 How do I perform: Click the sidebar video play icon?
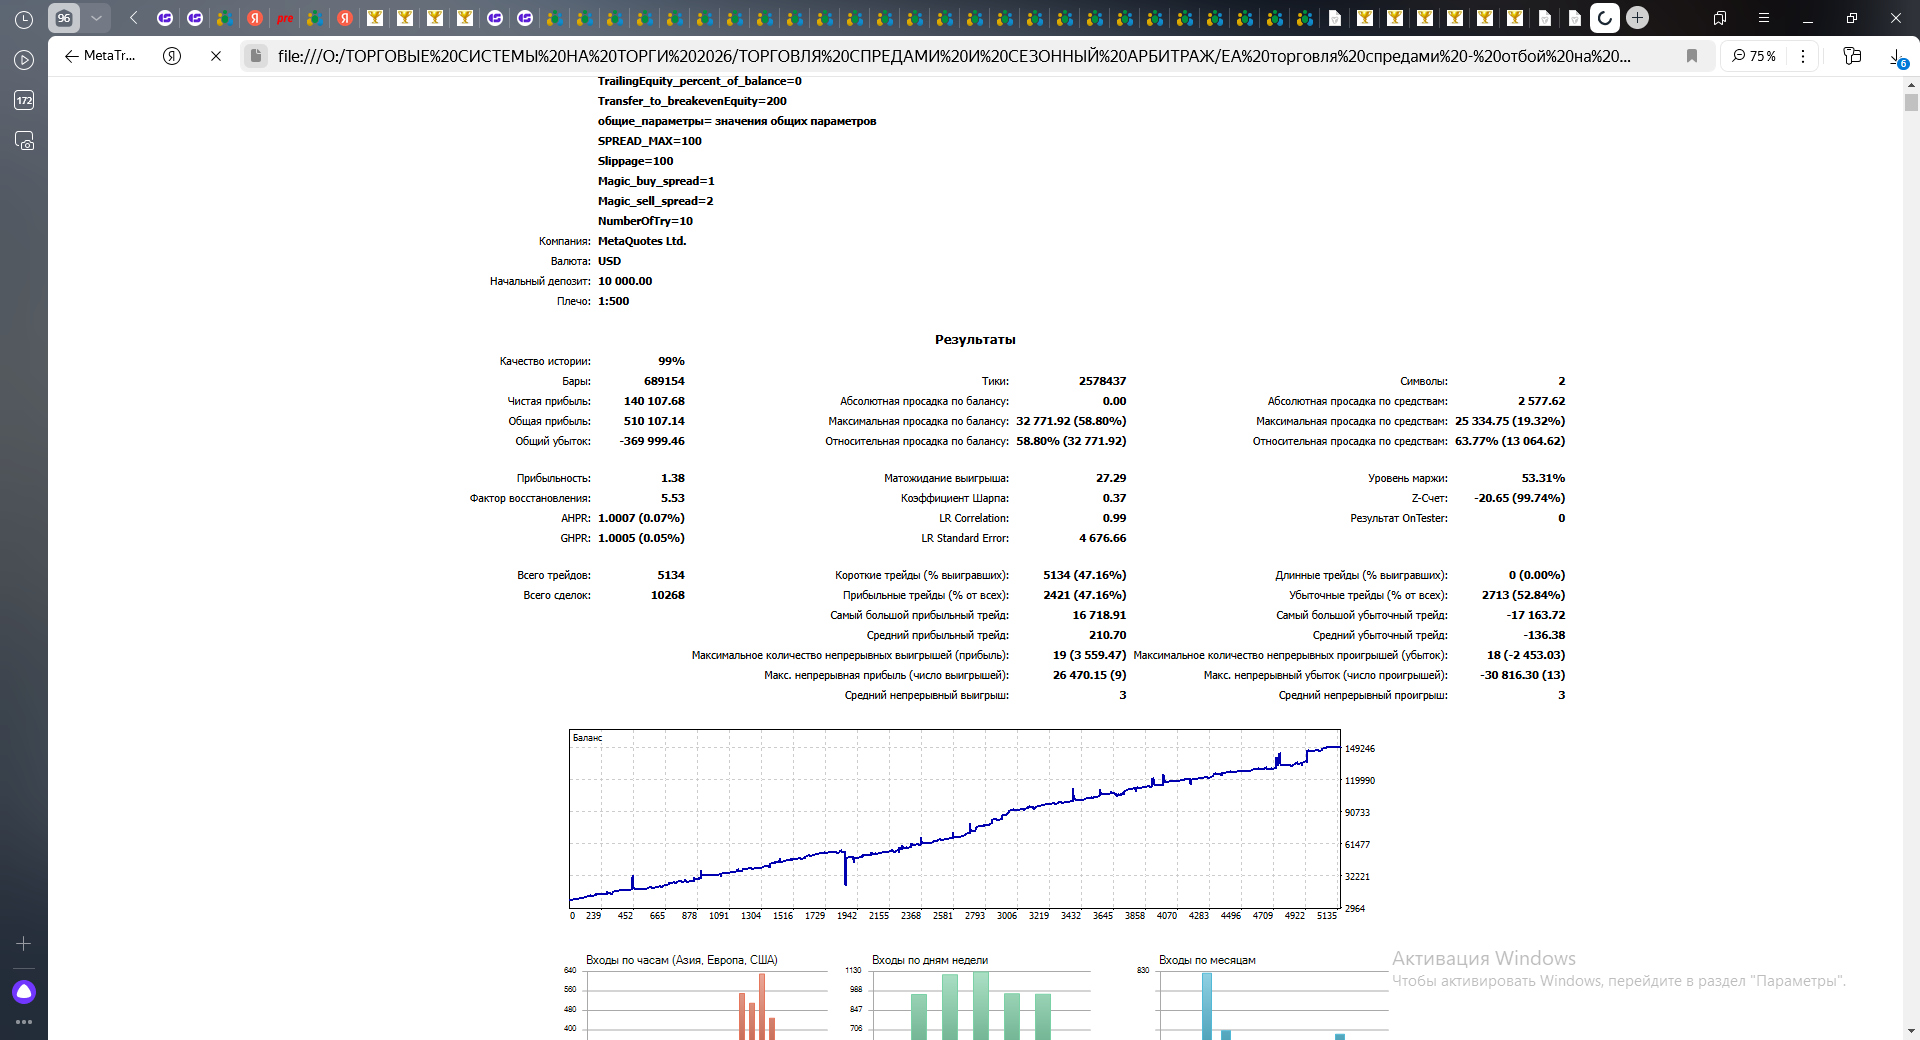click(x=24, y=60)
